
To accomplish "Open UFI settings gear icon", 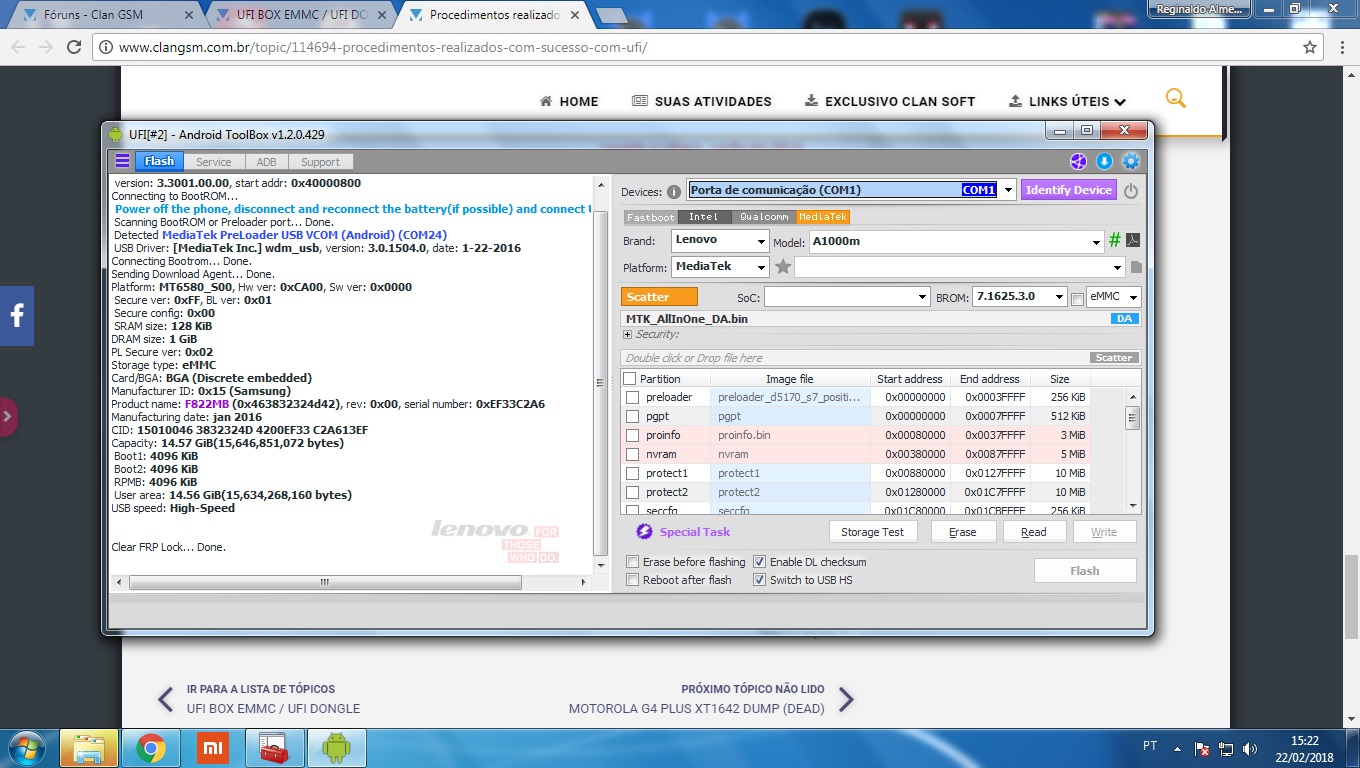I will 1131,161.
